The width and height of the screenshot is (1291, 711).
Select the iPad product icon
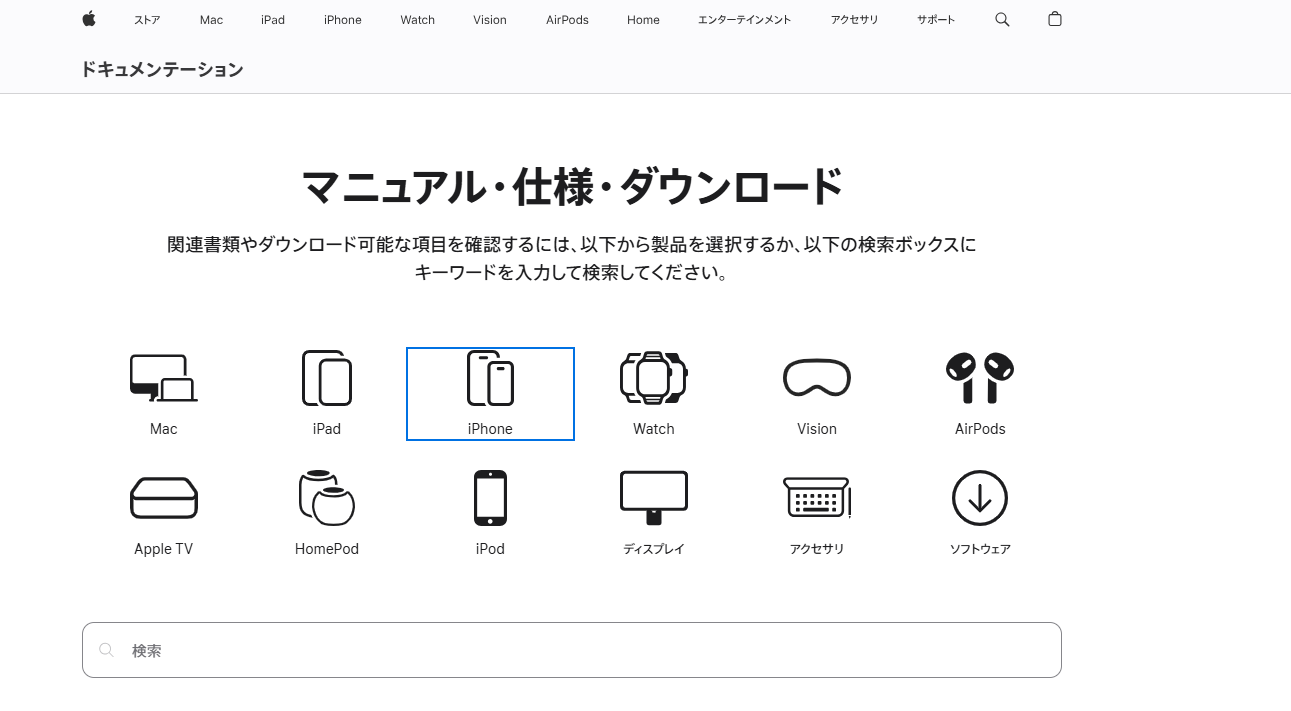point(327,378)
